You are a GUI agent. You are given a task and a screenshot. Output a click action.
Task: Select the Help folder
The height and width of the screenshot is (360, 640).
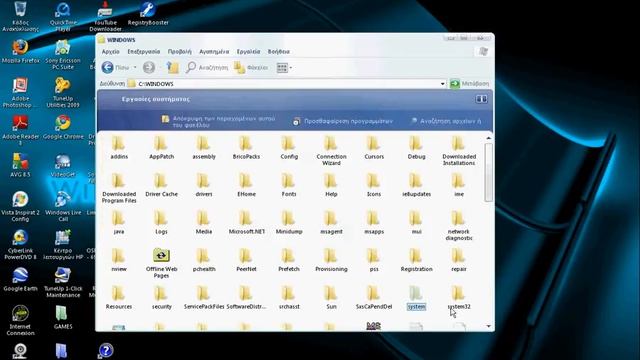coord(331,185)
